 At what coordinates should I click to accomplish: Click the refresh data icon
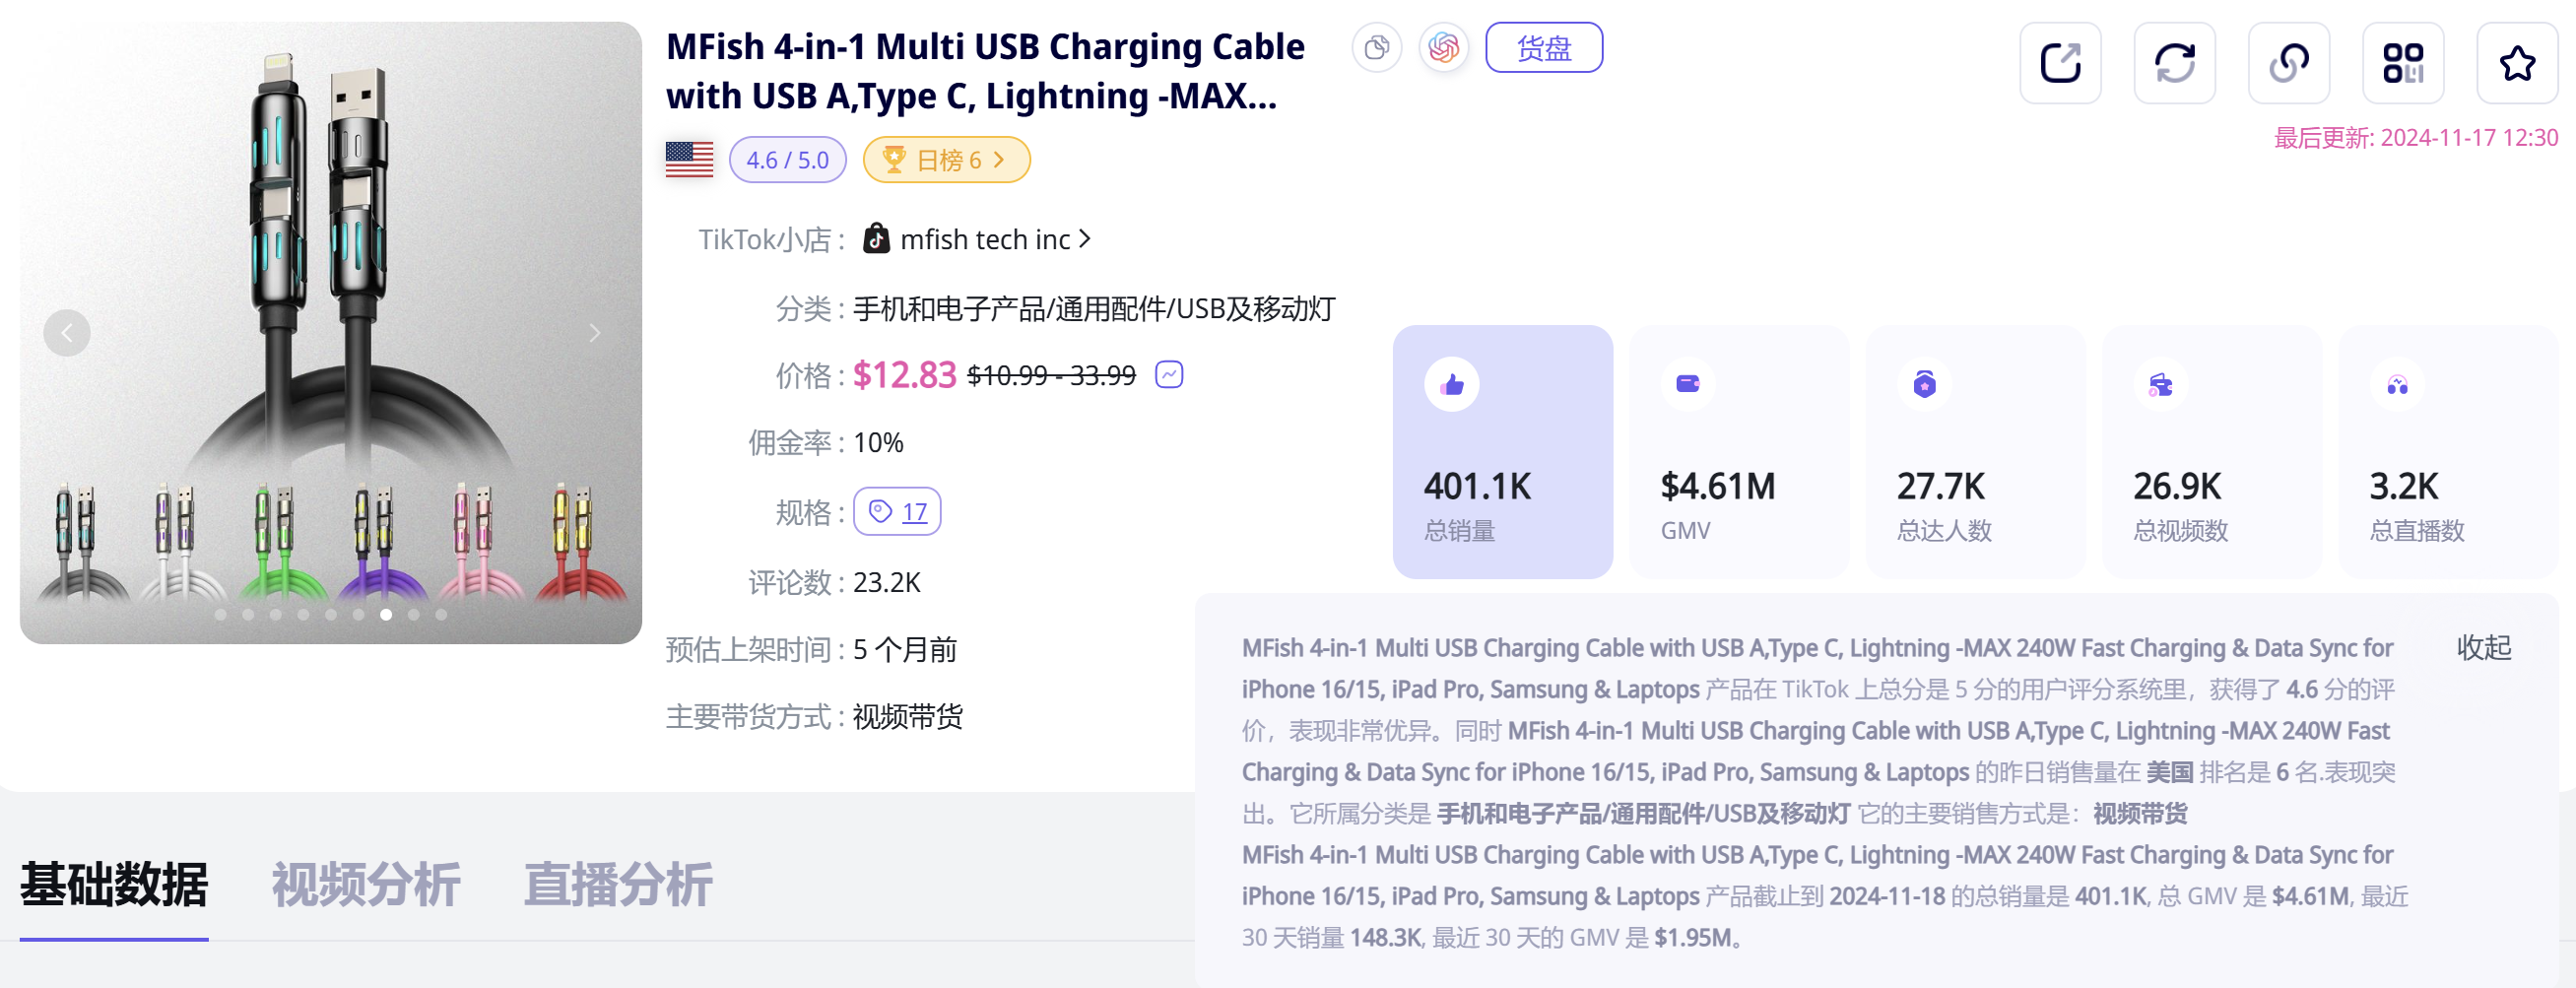2174,63
